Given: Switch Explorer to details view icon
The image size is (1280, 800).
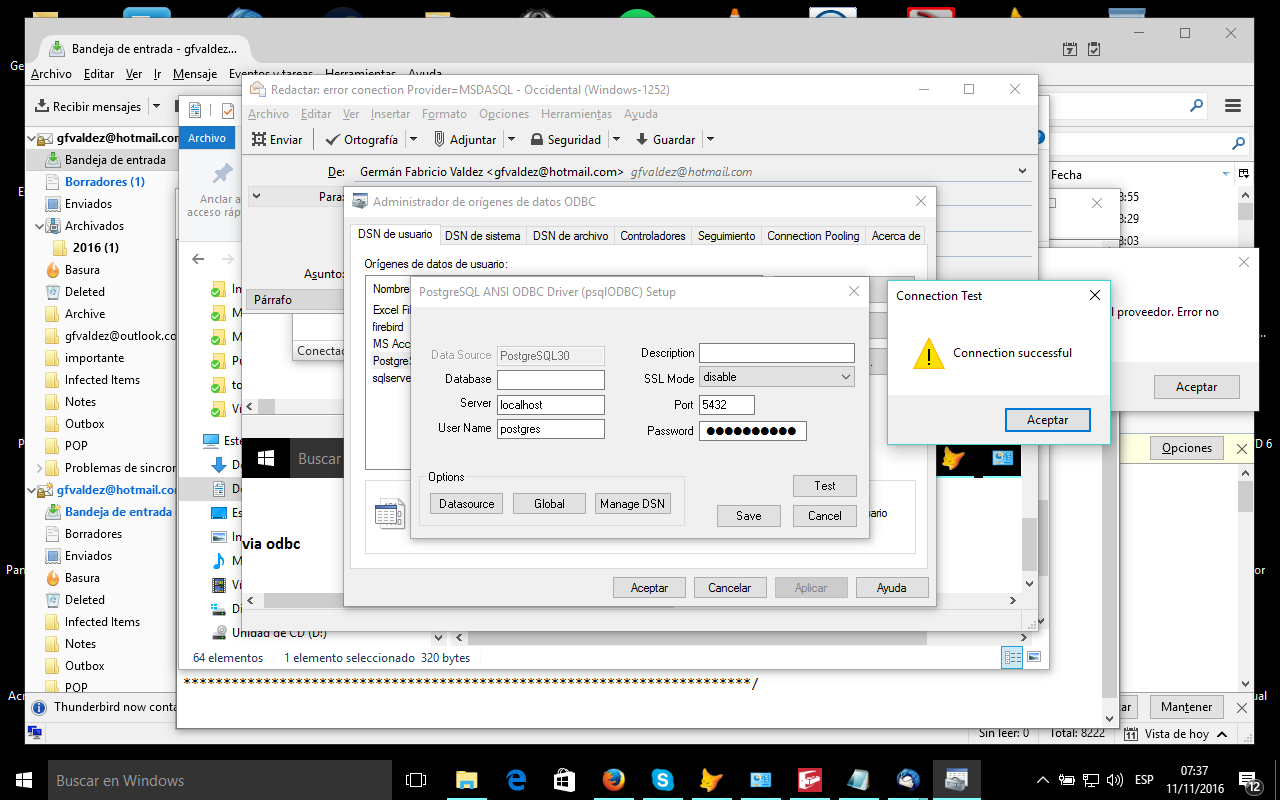Looking at the screenshot, I should tap(1012, 657).
